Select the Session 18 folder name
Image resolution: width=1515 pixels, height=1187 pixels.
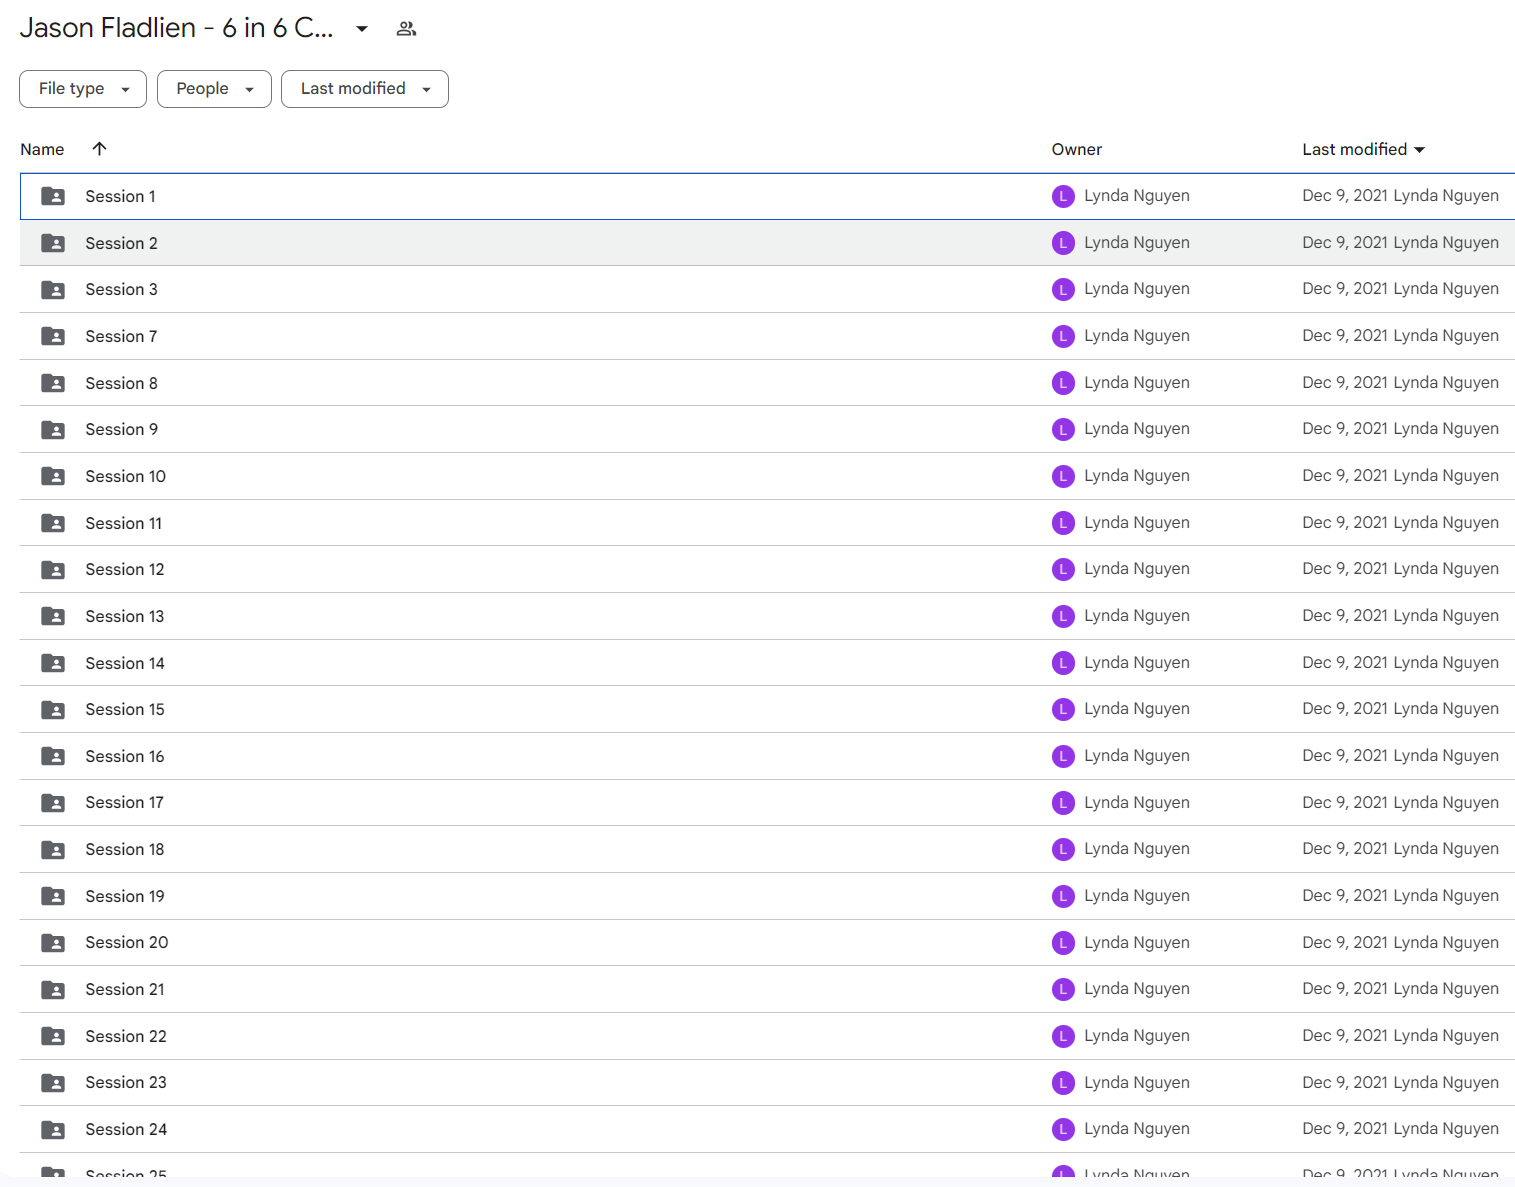pos(124,849)
